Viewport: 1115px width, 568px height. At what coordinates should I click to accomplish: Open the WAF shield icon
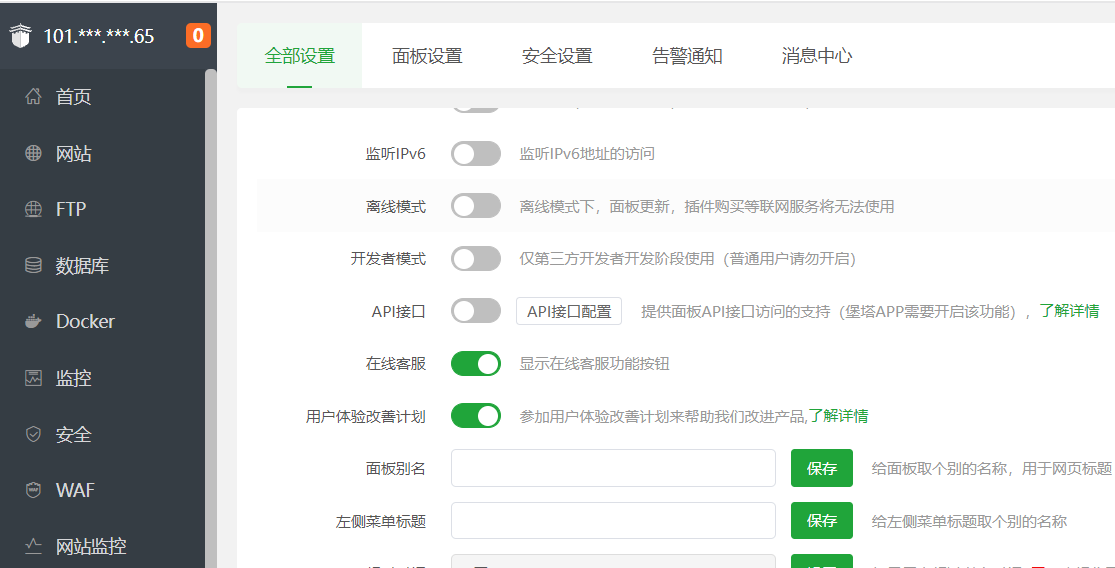(x=34, y=490)
